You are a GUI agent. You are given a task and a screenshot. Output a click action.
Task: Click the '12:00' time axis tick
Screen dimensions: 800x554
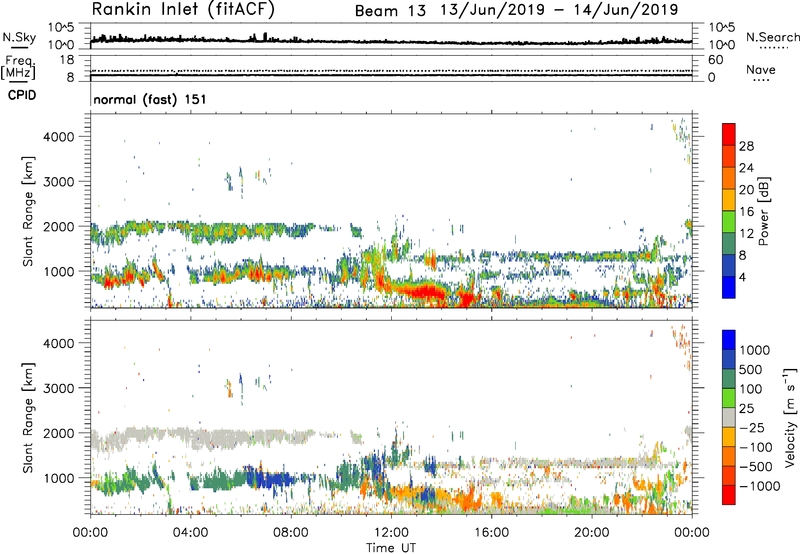pyautogui.click(x=391, y=533)
